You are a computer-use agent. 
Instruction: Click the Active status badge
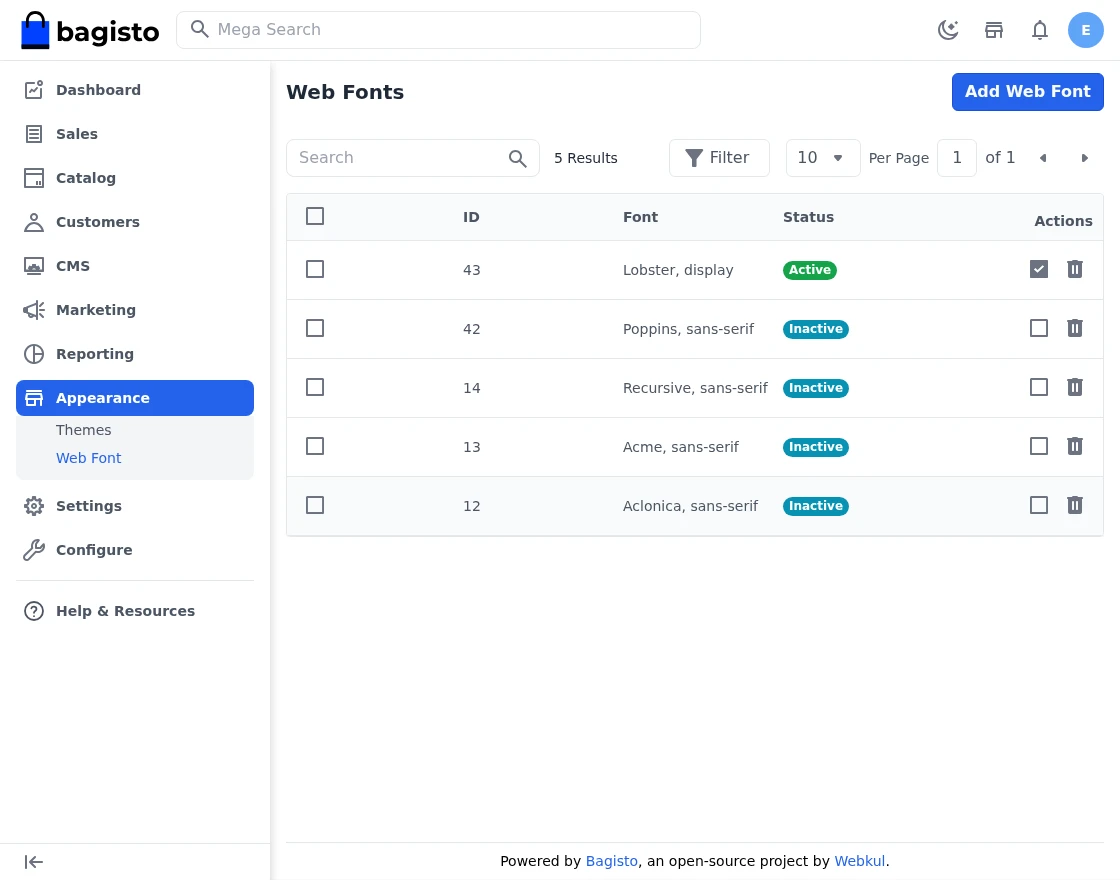pyautogui.click(x=809, y=270)
